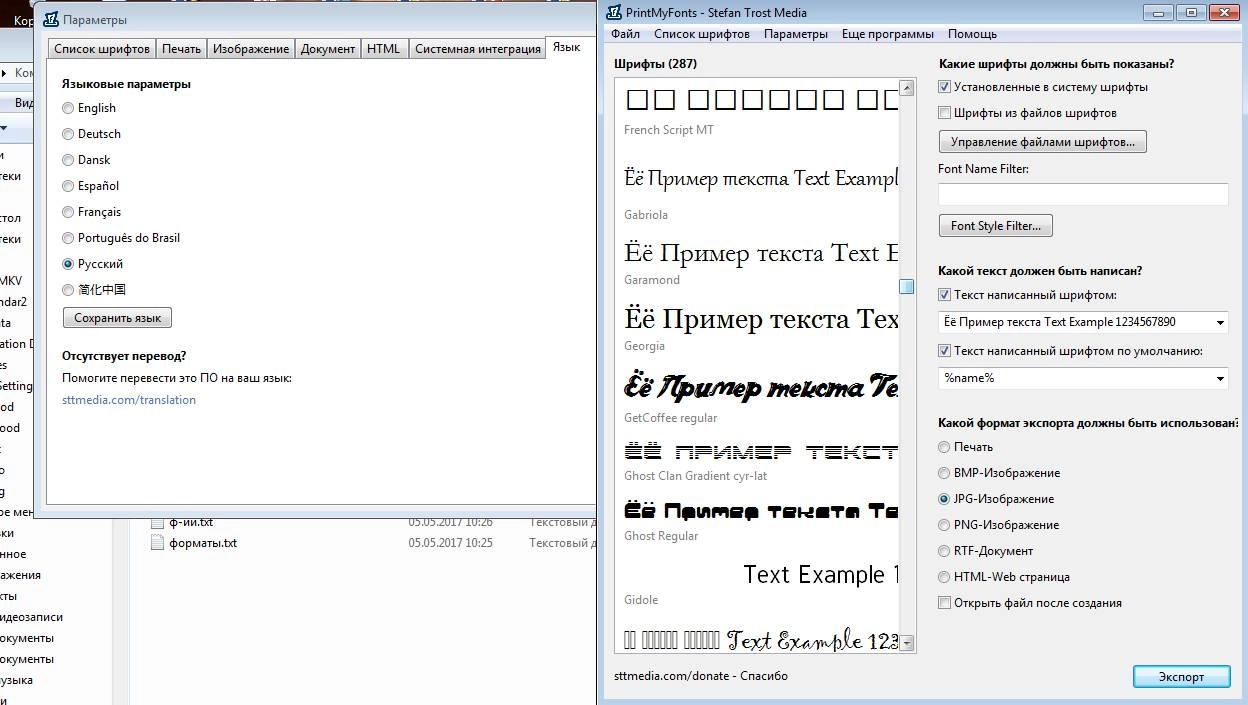The height and width of the screenshot is (705, 1248).
Task: Click the sttmedia.com/donate status text
Action: 701,676
